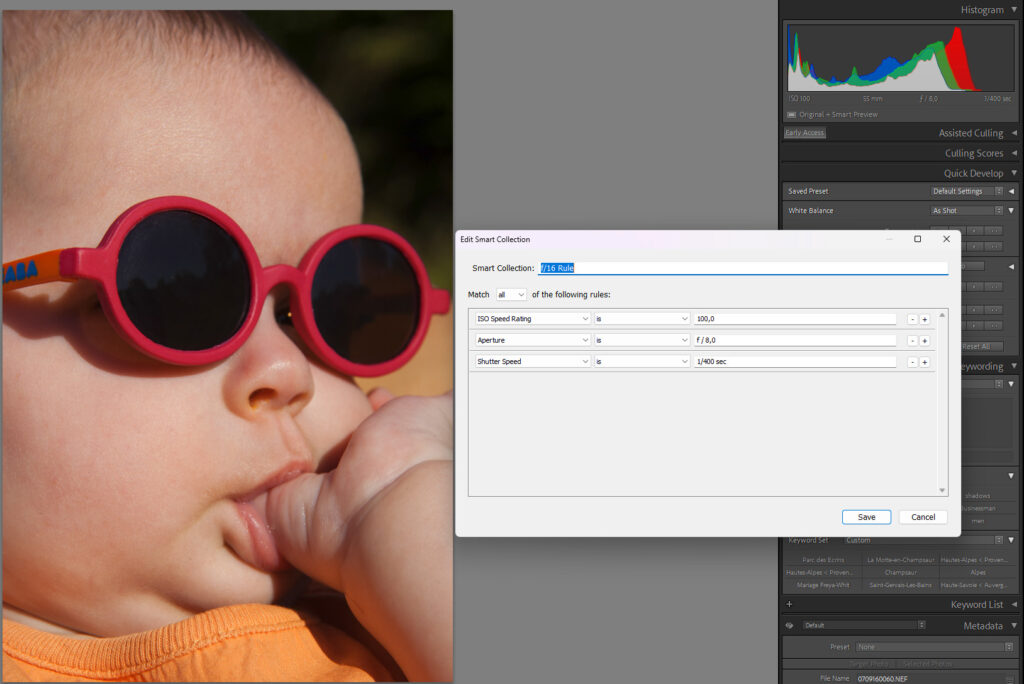Click the eye icon in Metadata panel header
This screenshot has height=684, width=1024.
tap(789, 625)
